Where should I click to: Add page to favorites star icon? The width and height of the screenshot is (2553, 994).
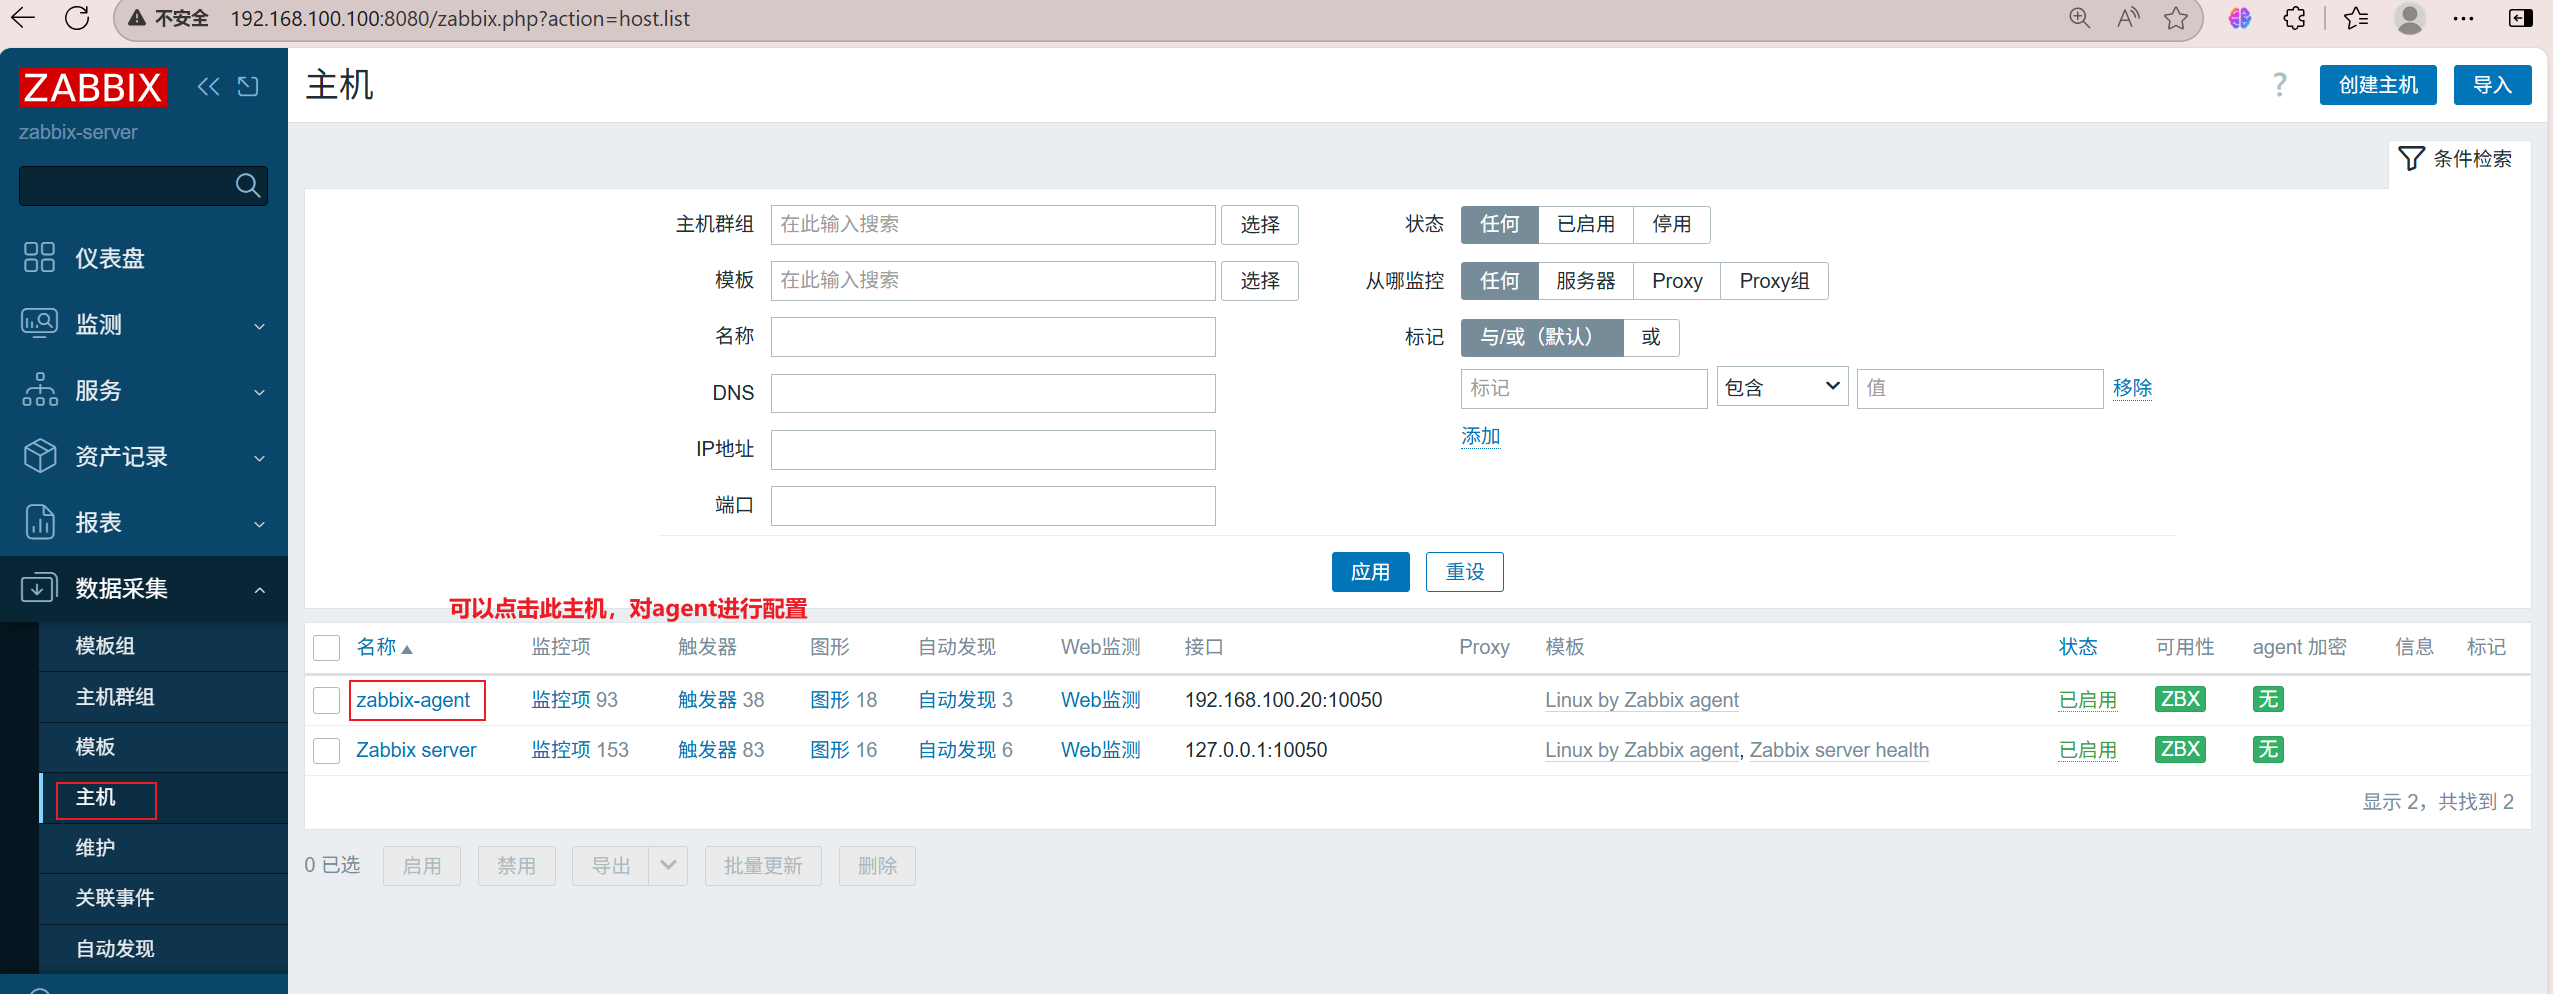pyautogui.click(x=2176, y=18)
